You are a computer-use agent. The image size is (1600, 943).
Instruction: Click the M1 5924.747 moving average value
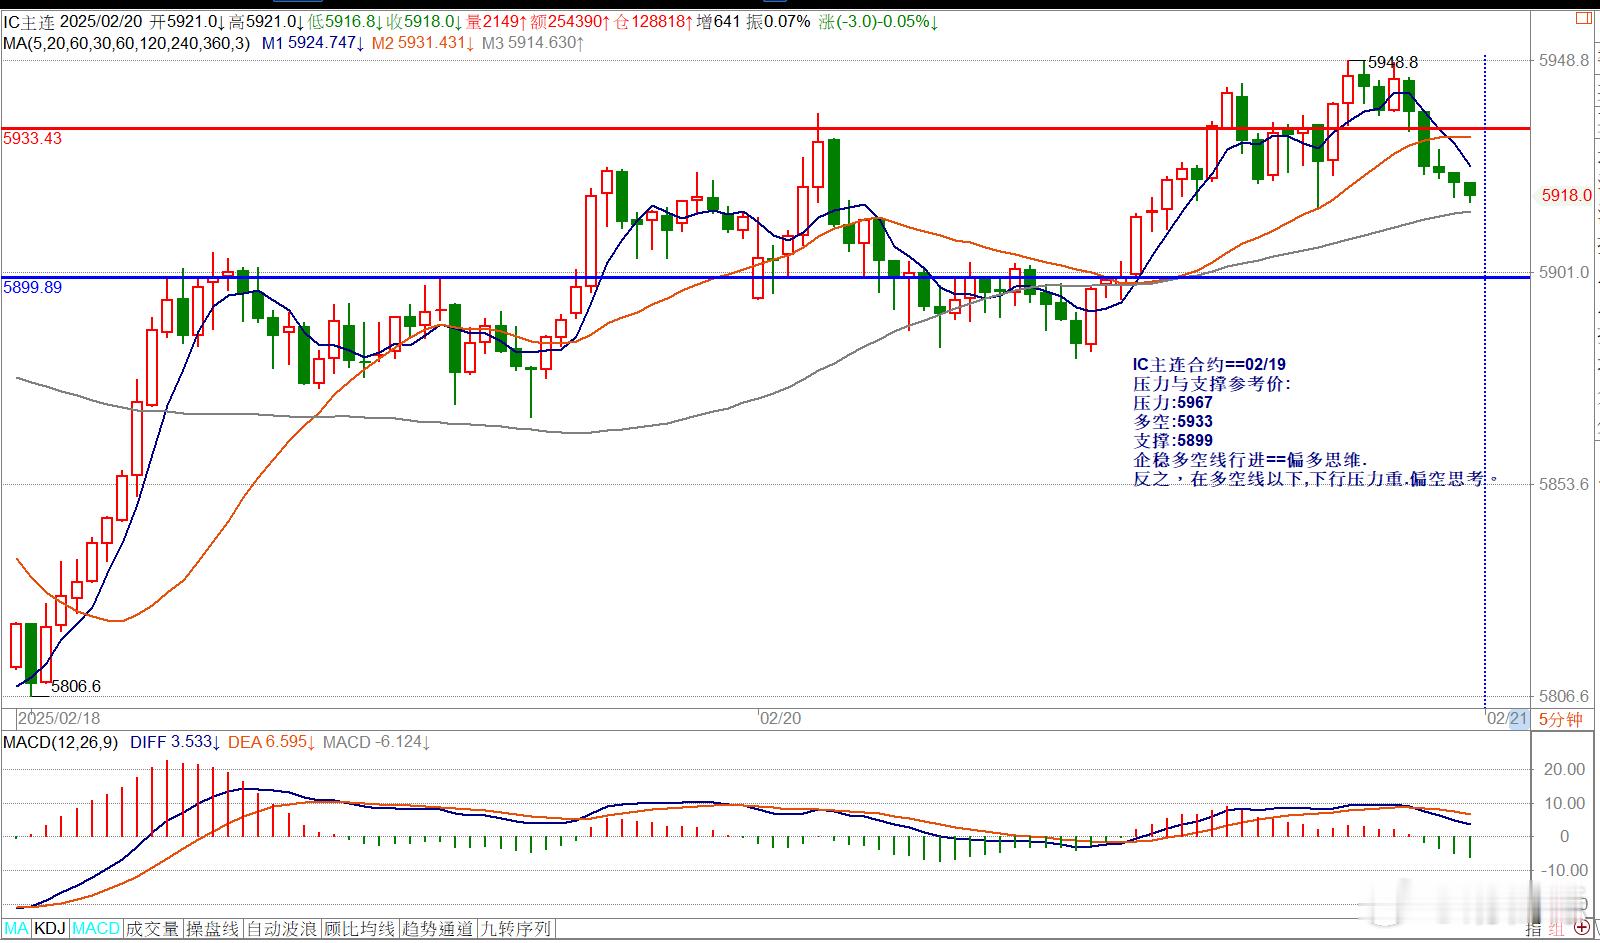313,43
